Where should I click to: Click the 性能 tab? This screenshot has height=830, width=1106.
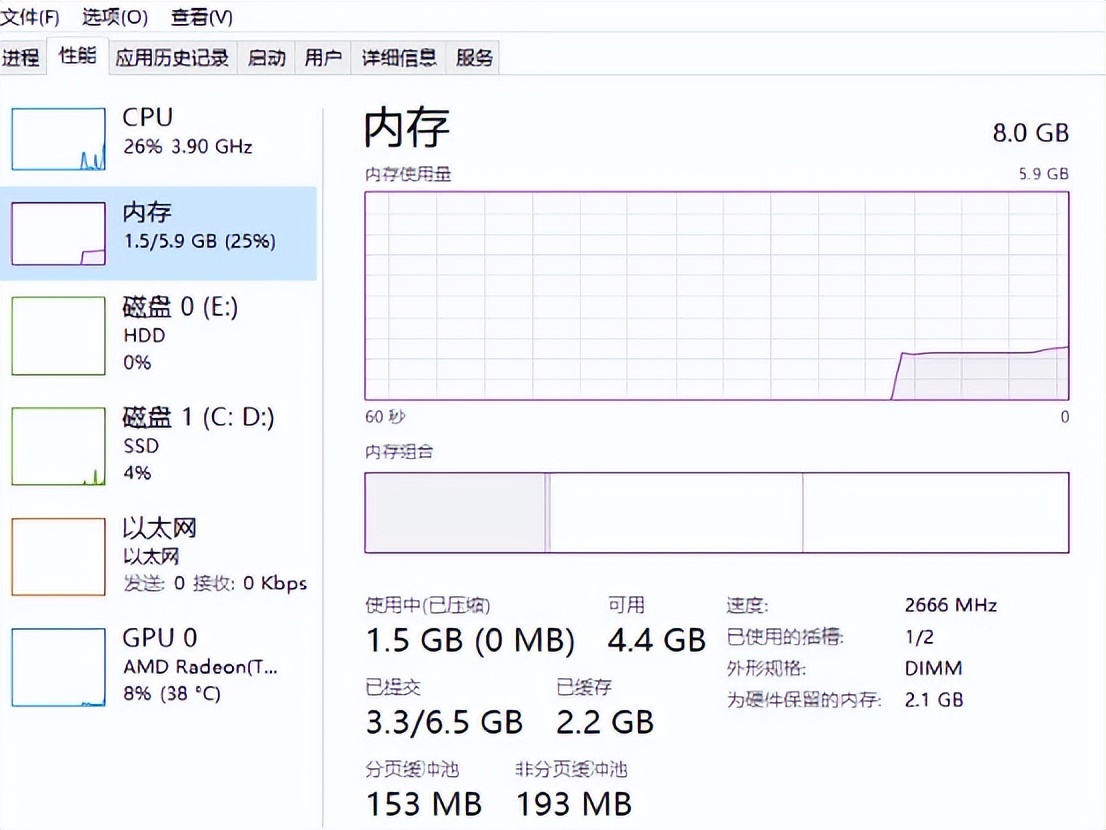pos(77,56)
